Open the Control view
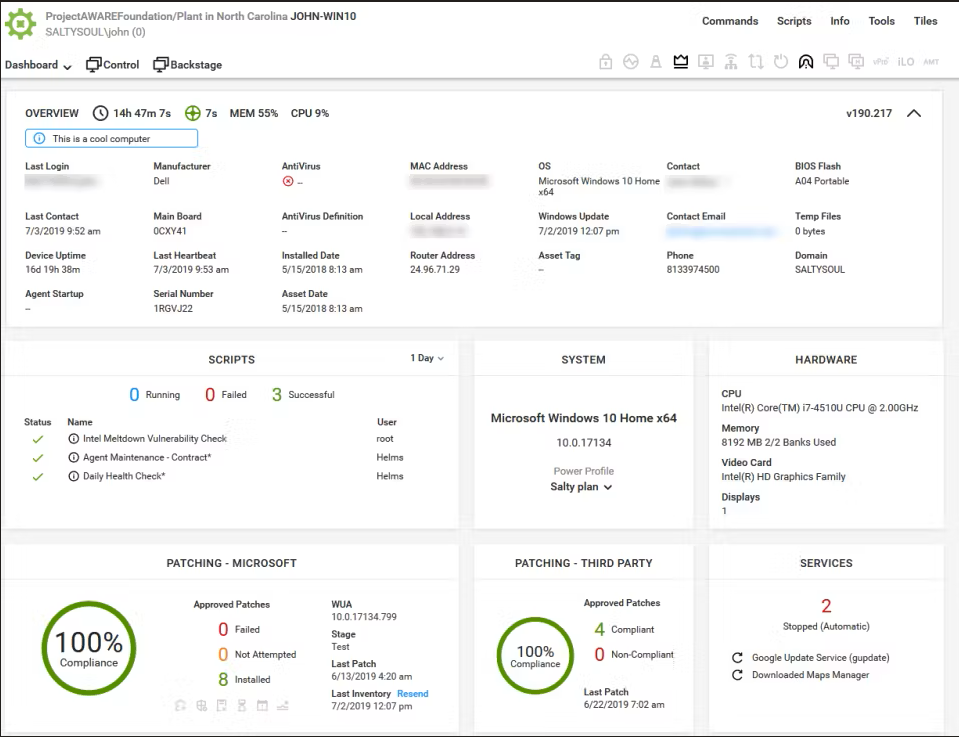The width and height of the screenshot is (959, 737). click(113, 65)
